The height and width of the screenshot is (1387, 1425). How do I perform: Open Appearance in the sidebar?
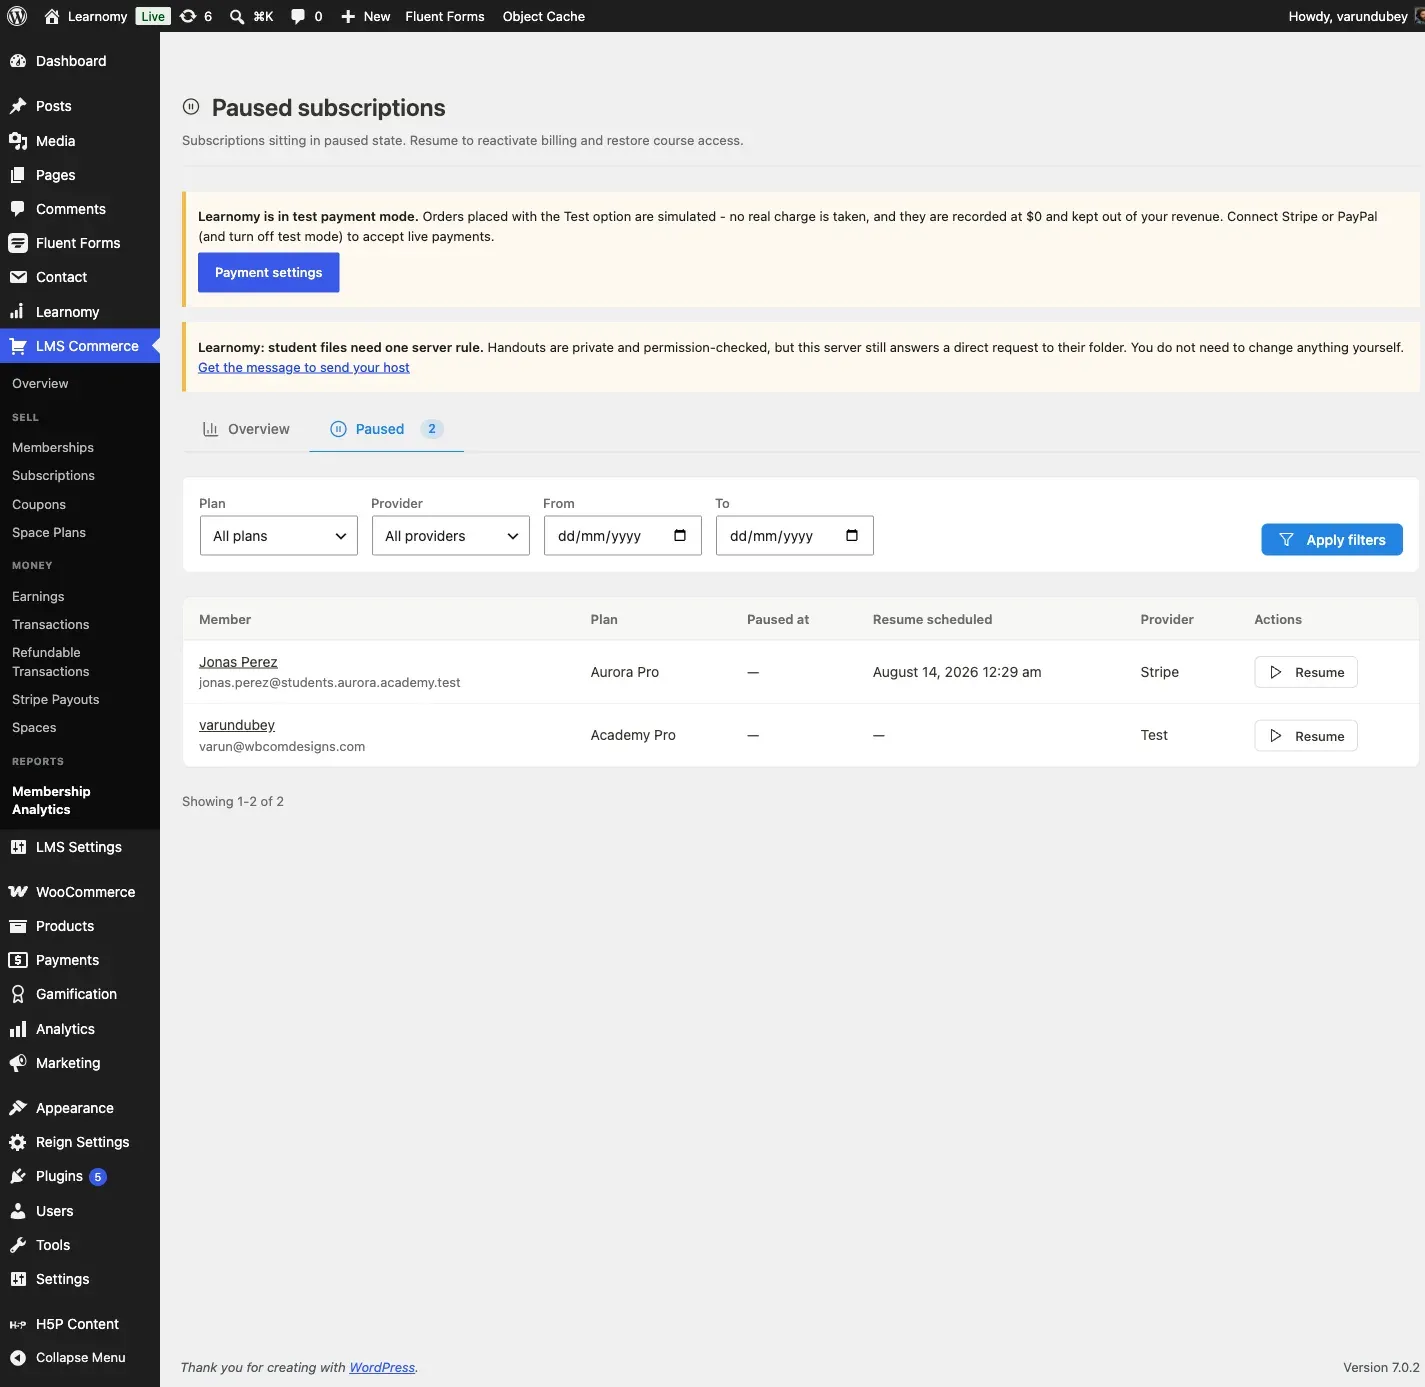click(80, 1108)
